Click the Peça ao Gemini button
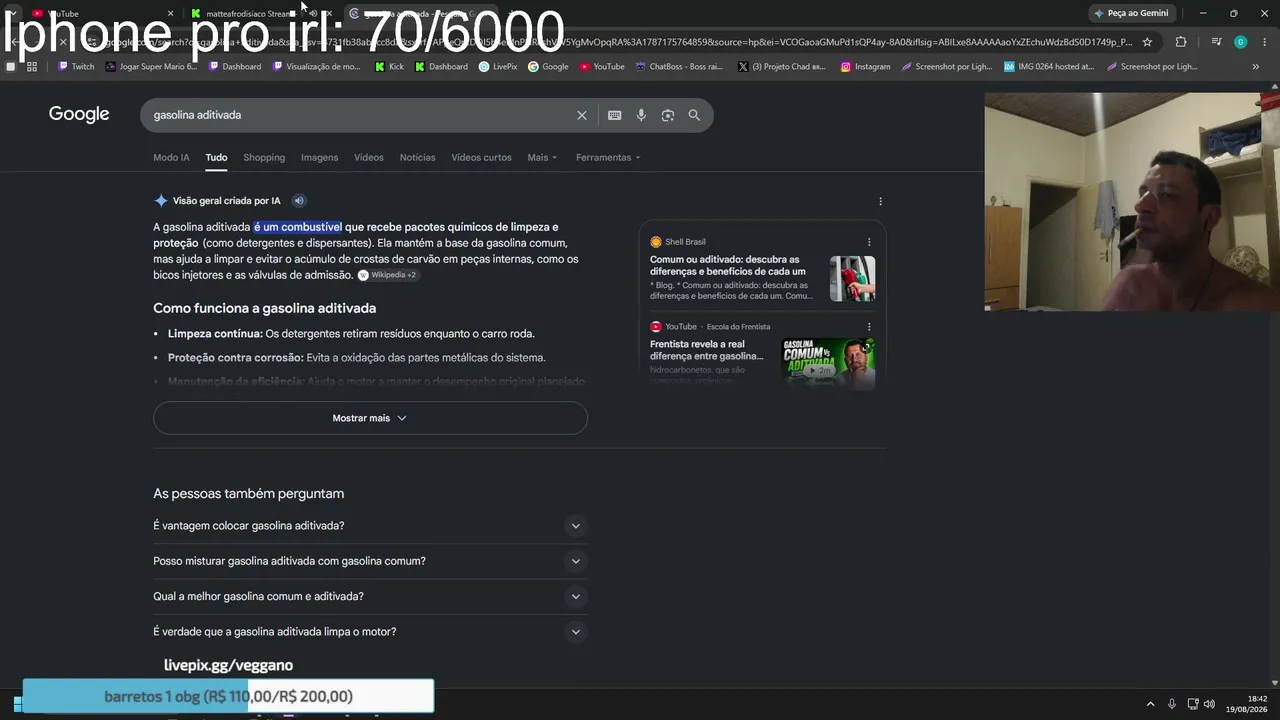This screenshot has height=720, width=1280. 1132,13
